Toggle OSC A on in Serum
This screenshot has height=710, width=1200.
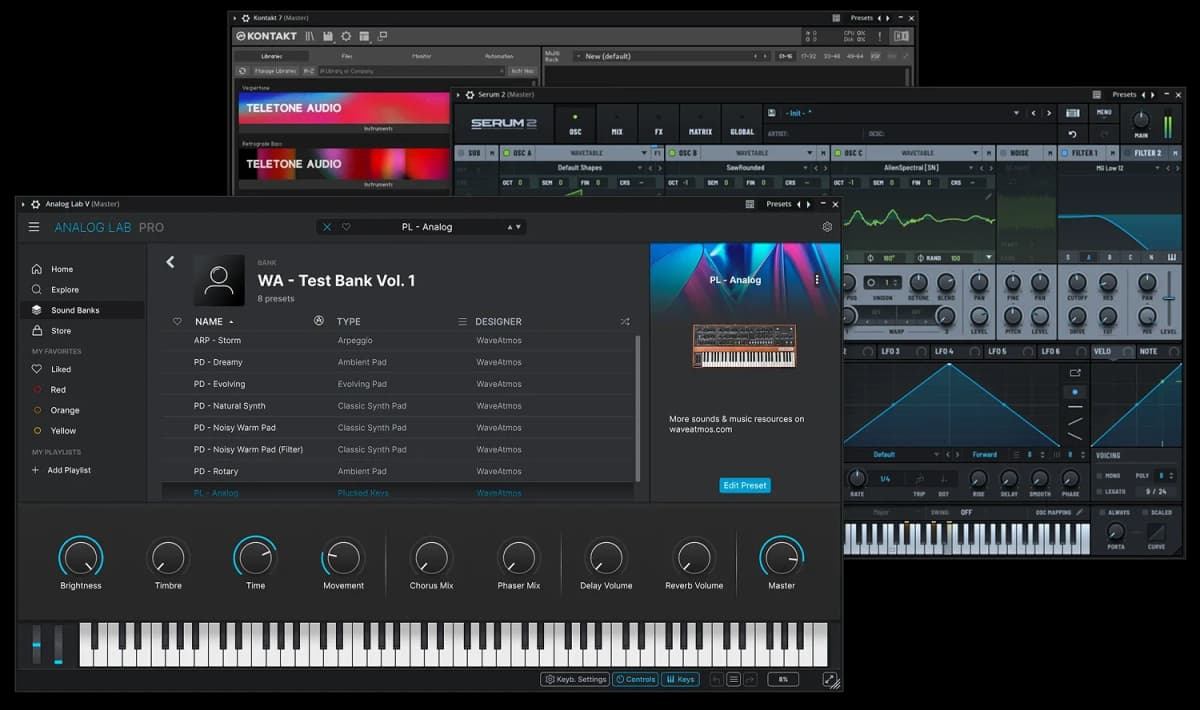tap(506, 153)
